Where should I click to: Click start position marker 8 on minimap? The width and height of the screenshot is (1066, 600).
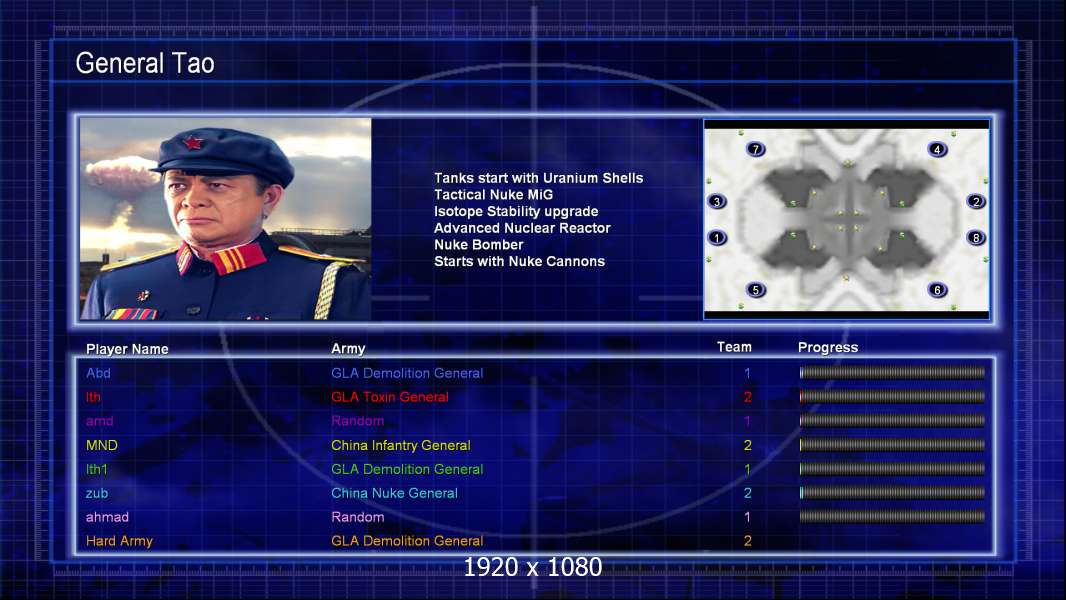click(976, 238)
